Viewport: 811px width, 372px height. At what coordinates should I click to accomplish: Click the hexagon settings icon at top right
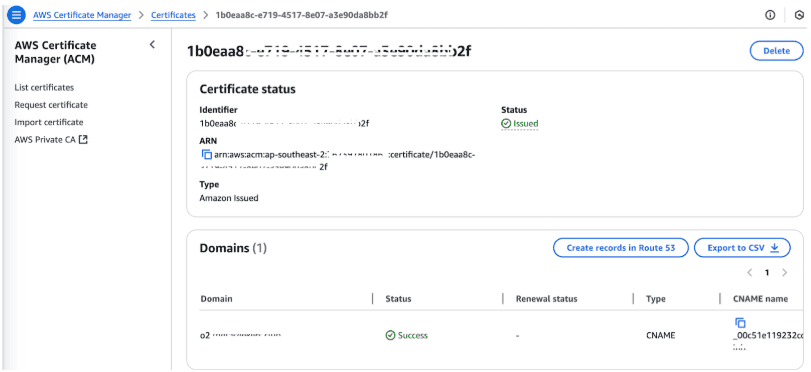[x=799, y=15]
